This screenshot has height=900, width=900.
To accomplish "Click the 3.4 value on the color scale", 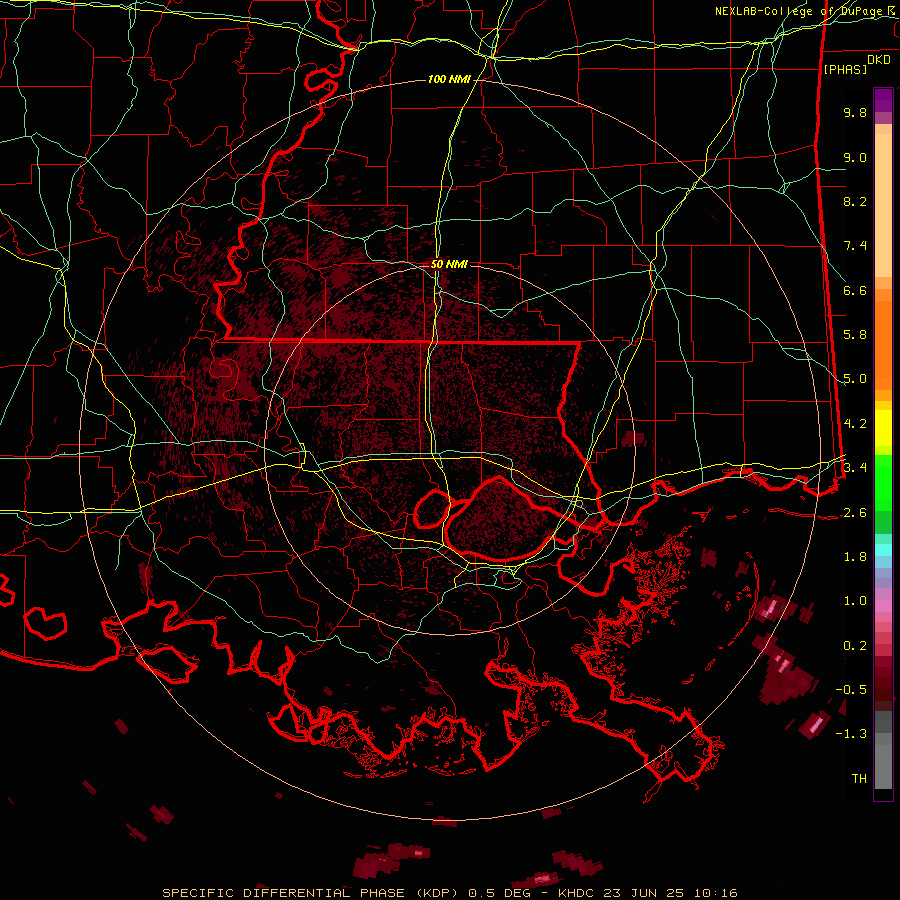I will click(x=855, y=467).
